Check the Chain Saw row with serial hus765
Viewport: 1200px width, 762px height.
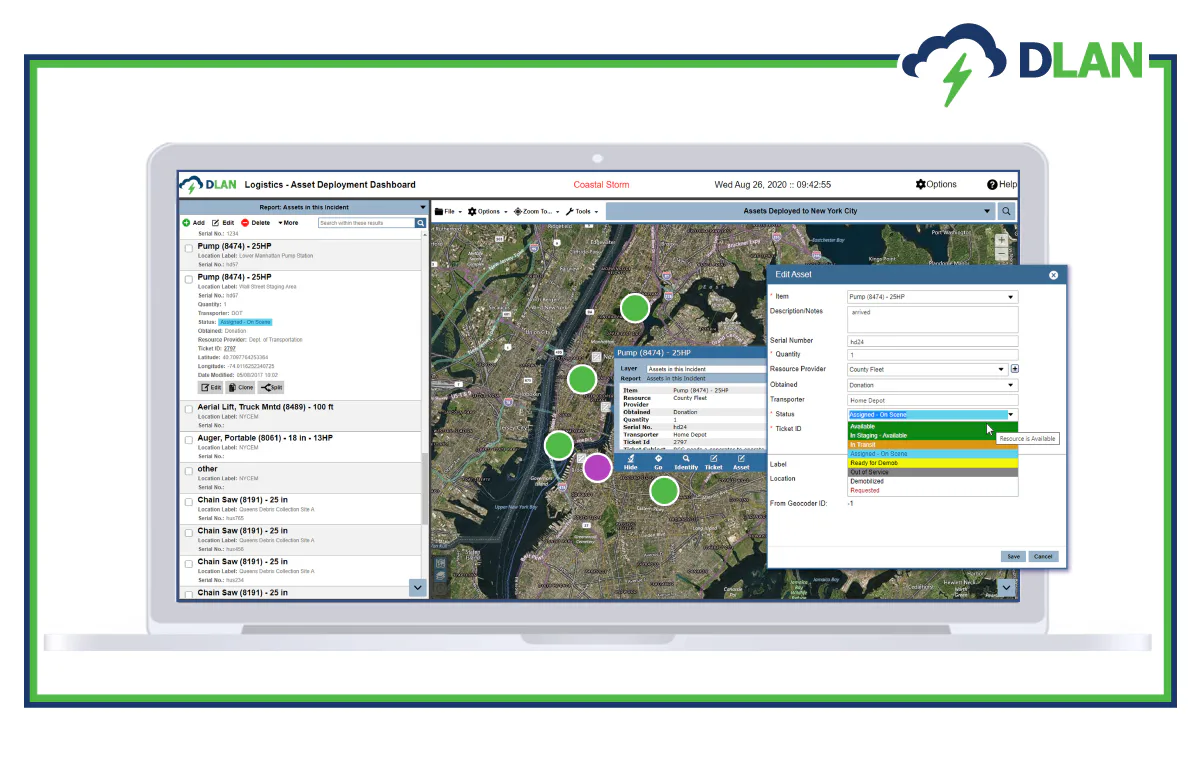point(189,502)
